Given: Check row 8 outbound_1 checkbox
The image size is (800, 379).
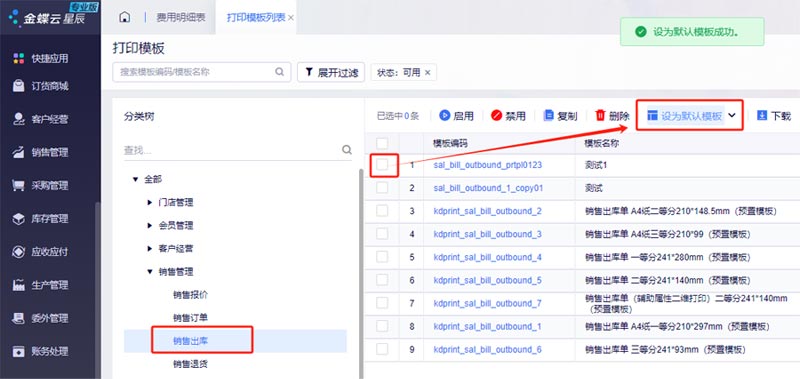Looking at the screenshot, I should tap(382, 326).
